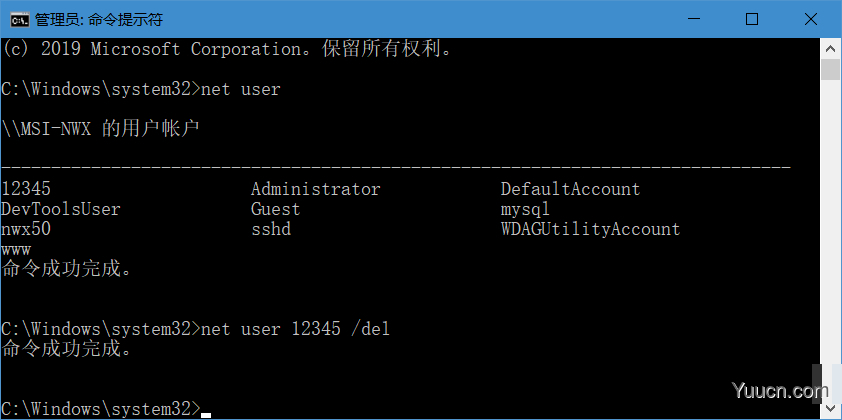Click the DefaultAccount entry in the output

pyautogui.click(x=570, y=189)
